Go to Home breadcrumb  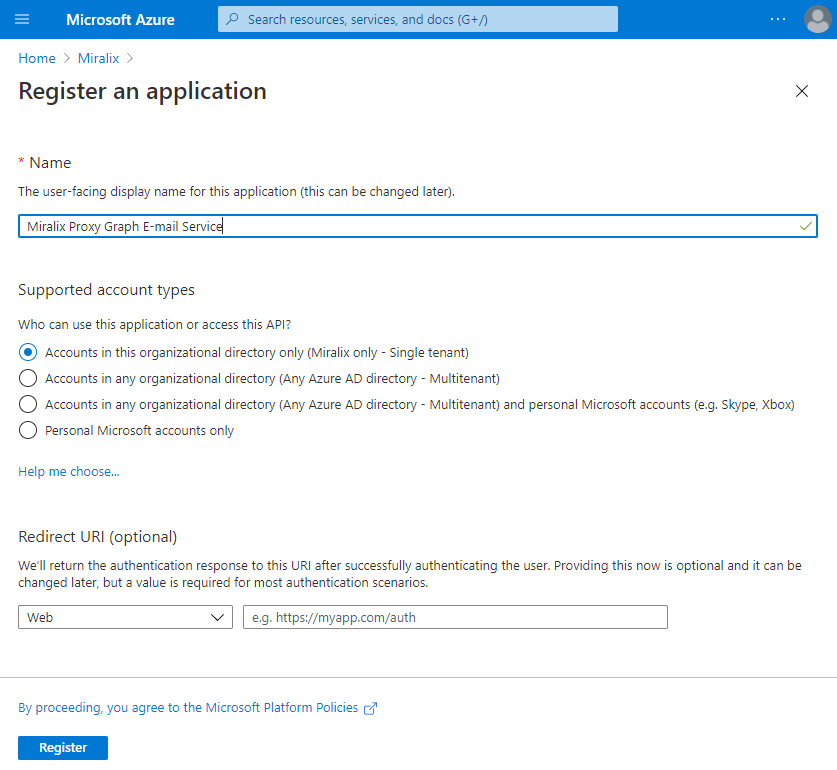tap(37, 58)
